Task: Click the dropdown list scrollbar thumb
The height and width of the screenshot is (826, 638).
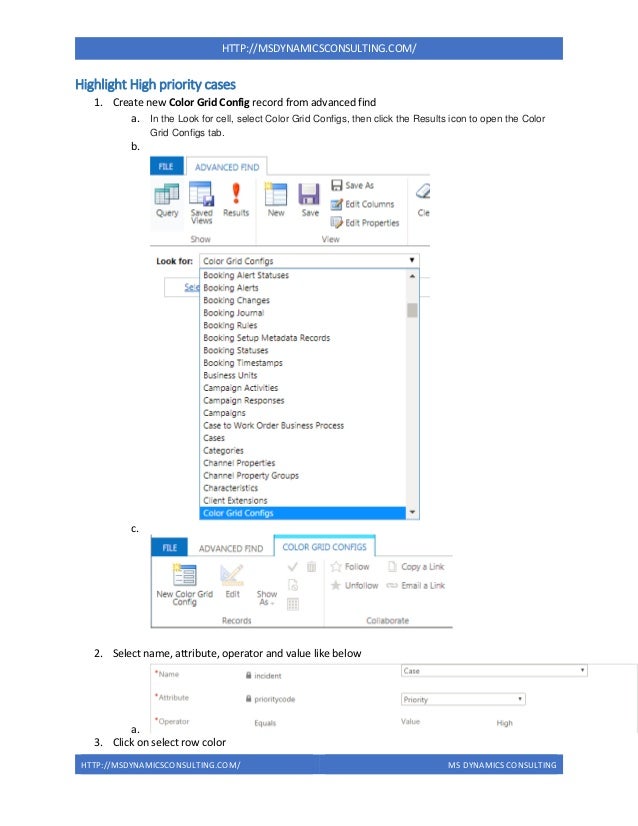Action: pos(412,310)
